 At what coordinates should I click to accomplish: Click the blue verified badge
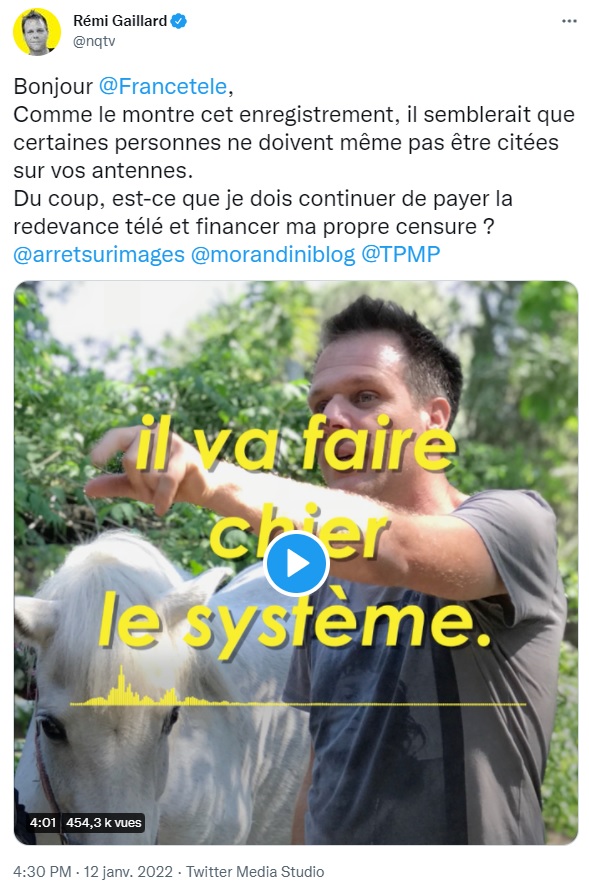click(x=180, y=21)
